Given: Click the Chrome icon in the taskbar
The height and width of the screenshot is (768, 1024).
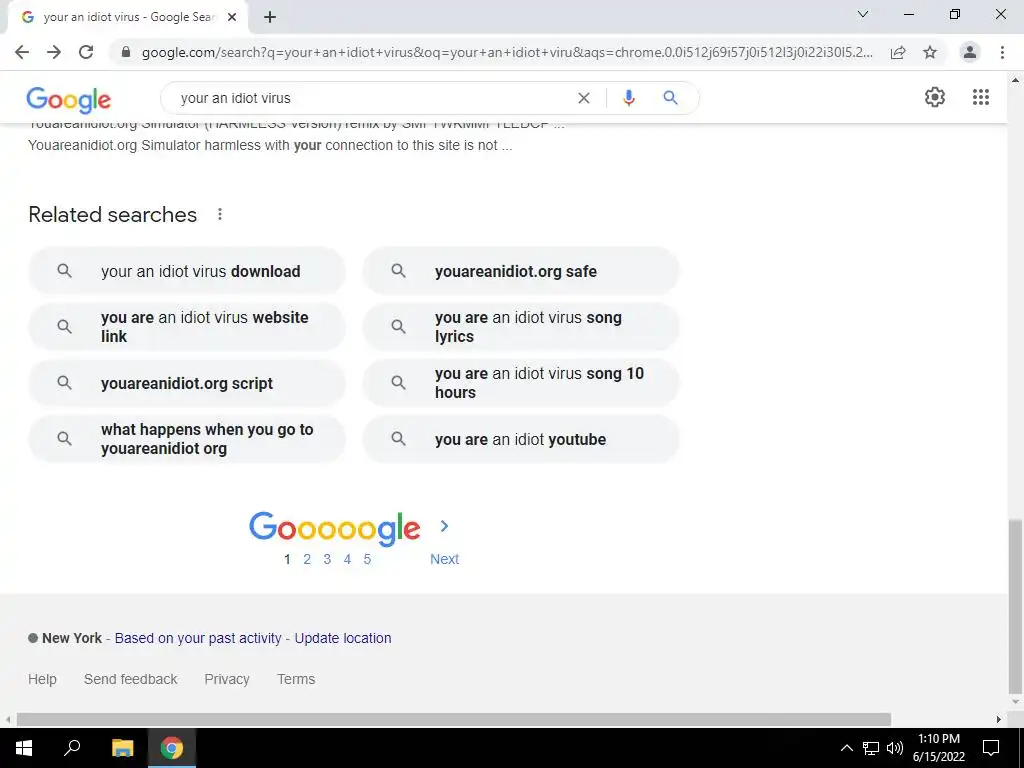Looking at the screenshot, I should tap(172, 748).
